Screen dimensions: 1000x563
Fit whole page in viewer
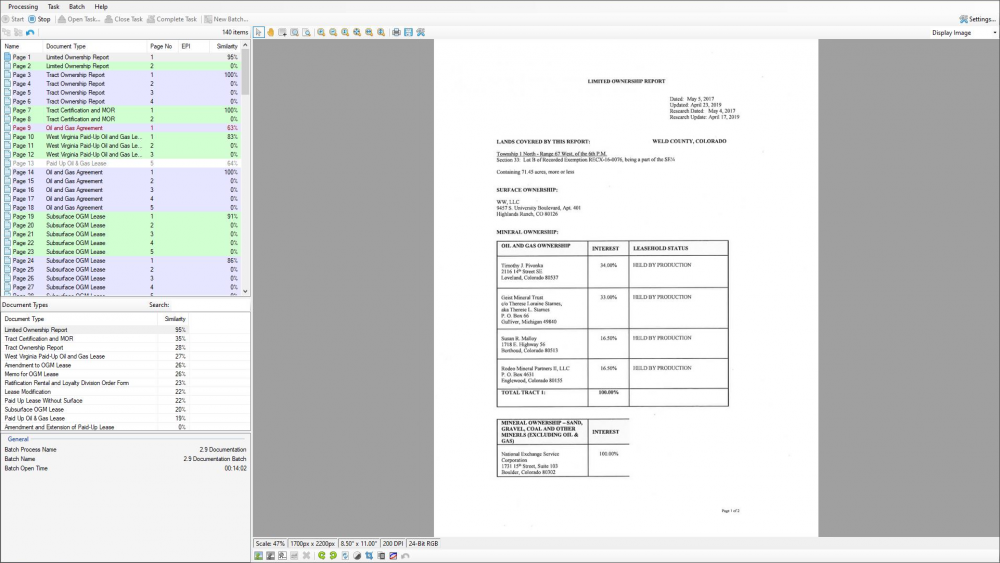pyautogui.click(x=357, y=32)
